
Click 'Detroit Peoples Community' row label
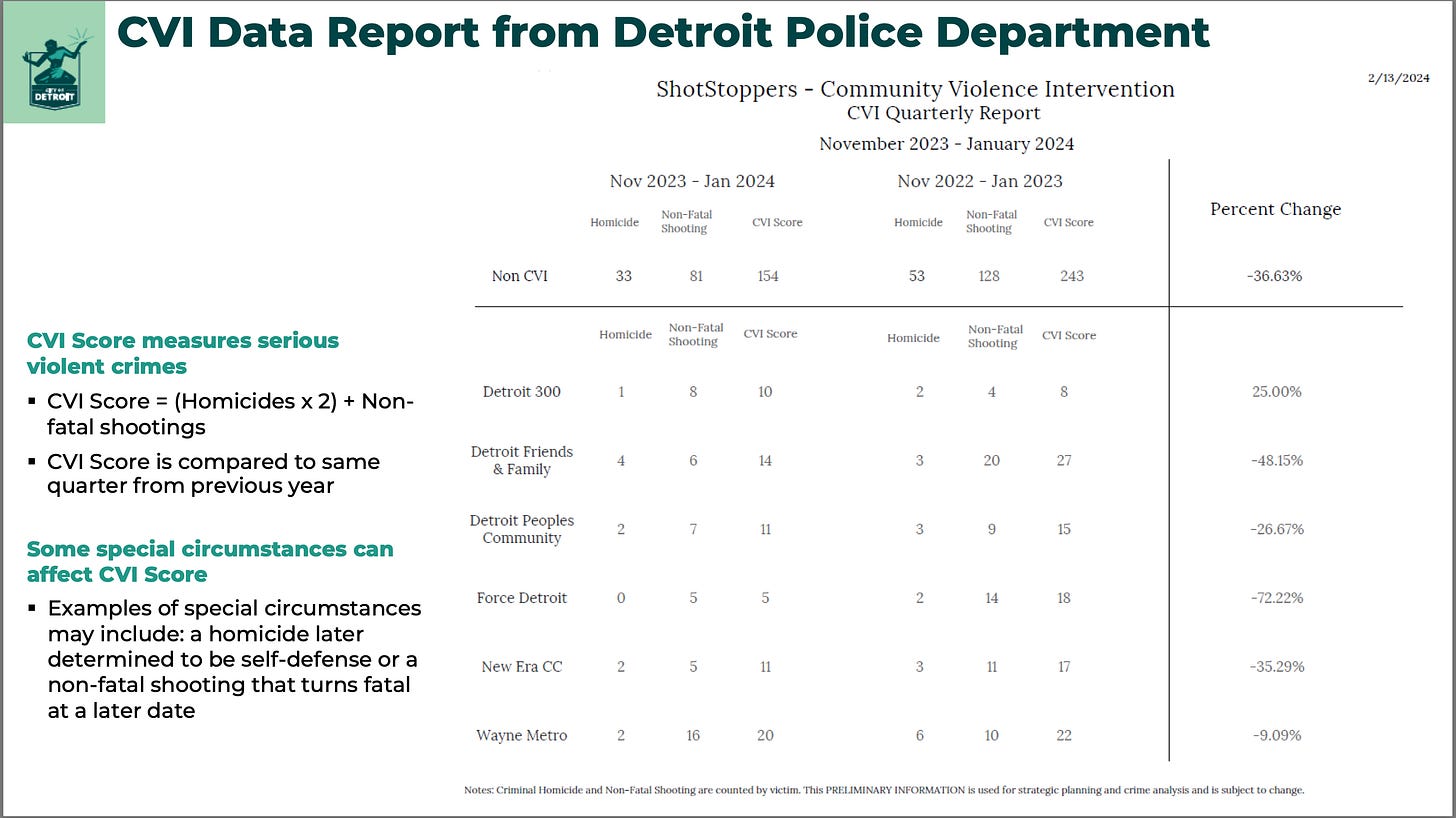click(x=522, y=529)
